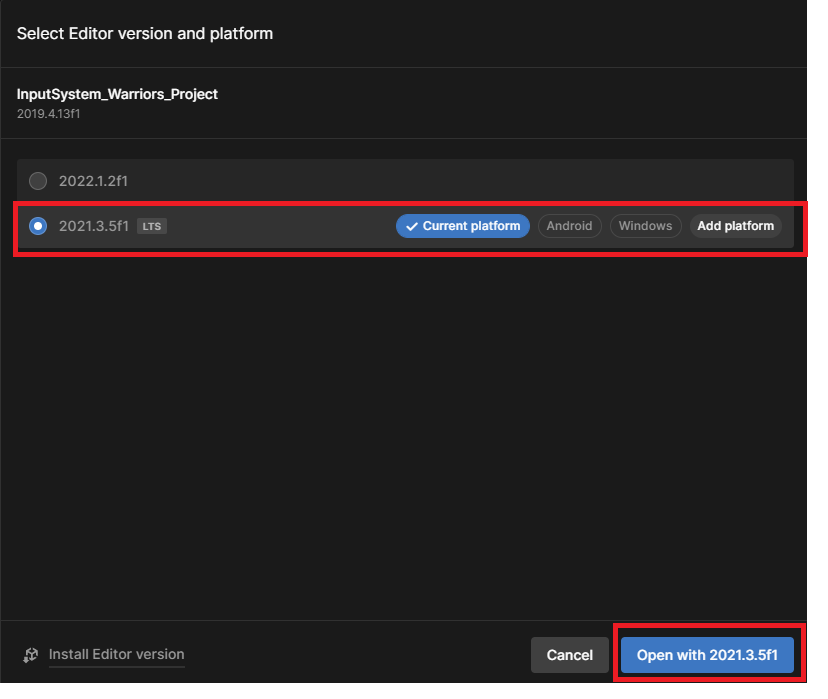Screen dimensions: 828x699
Task: Click the Add platform button
Action: (735, 226)
